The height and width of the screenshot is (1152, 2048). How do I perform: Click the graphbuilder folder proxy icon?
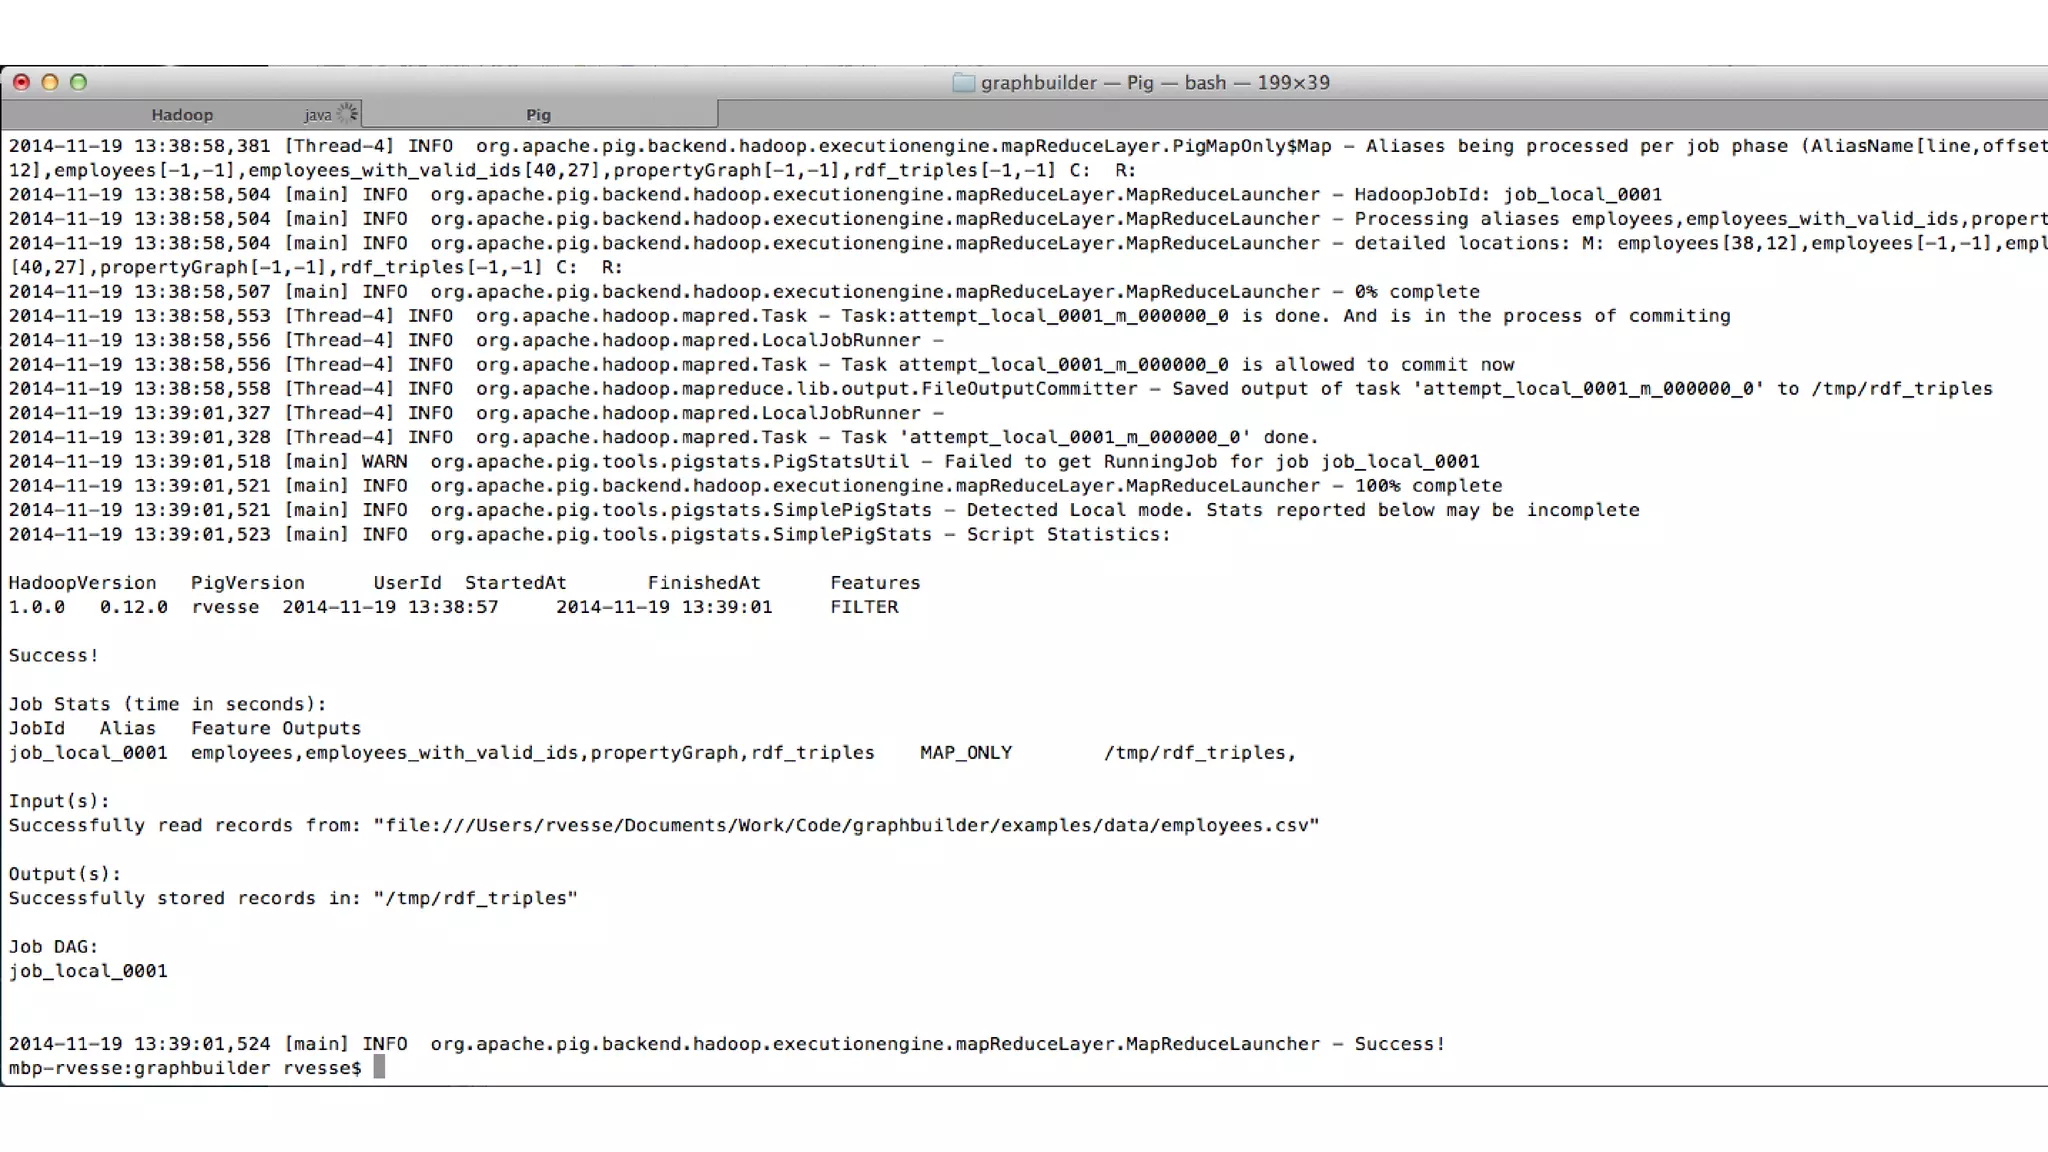point(963,83)
